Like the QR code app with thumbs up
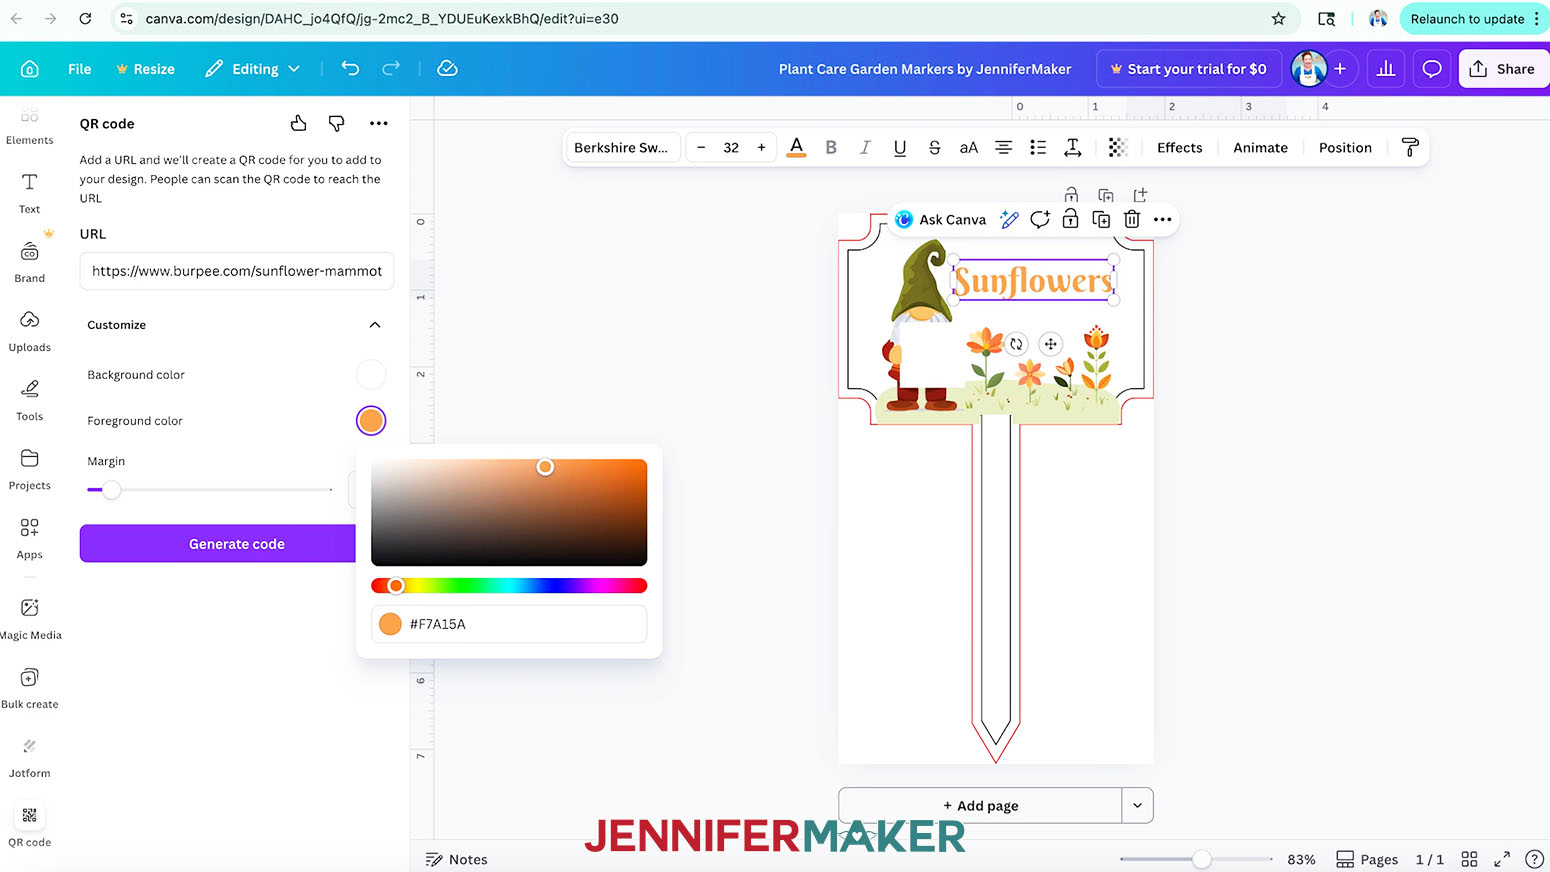This screenshot has width=1550, height=872. 298,123
